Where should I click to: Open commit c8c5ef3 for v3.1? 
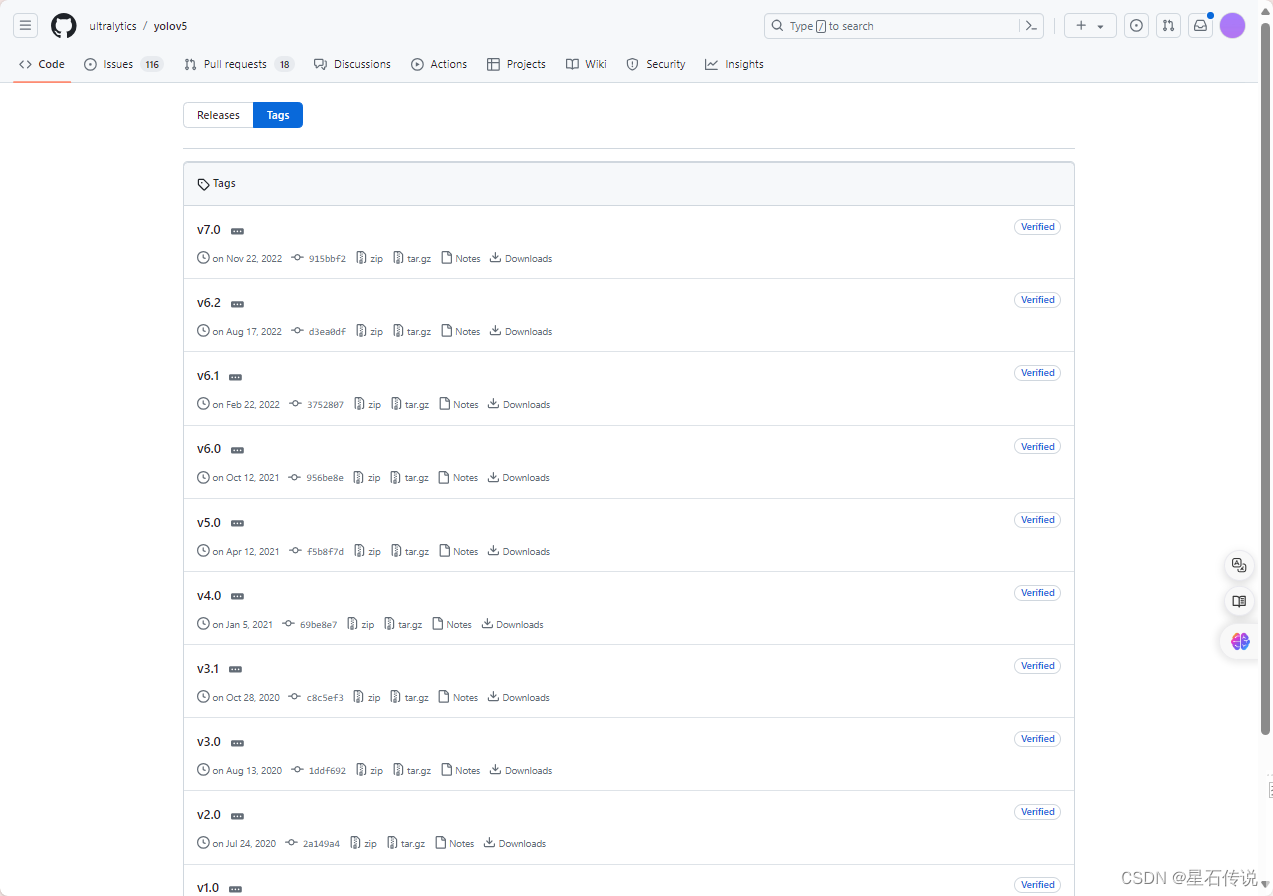tap(316, 697)
